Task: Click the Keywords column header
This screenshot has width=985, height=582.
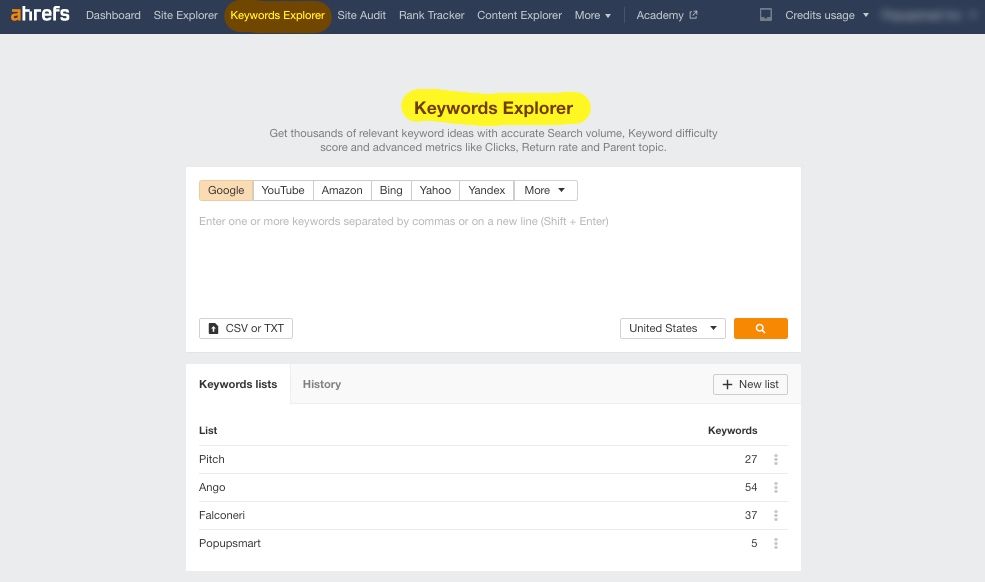Action: click(x=732, y=431)
